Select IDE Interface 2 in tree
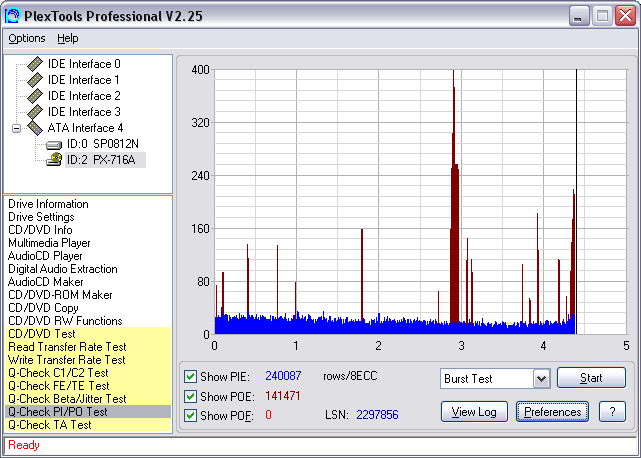Viewport: 641px width, 458px height. [84, 96]
